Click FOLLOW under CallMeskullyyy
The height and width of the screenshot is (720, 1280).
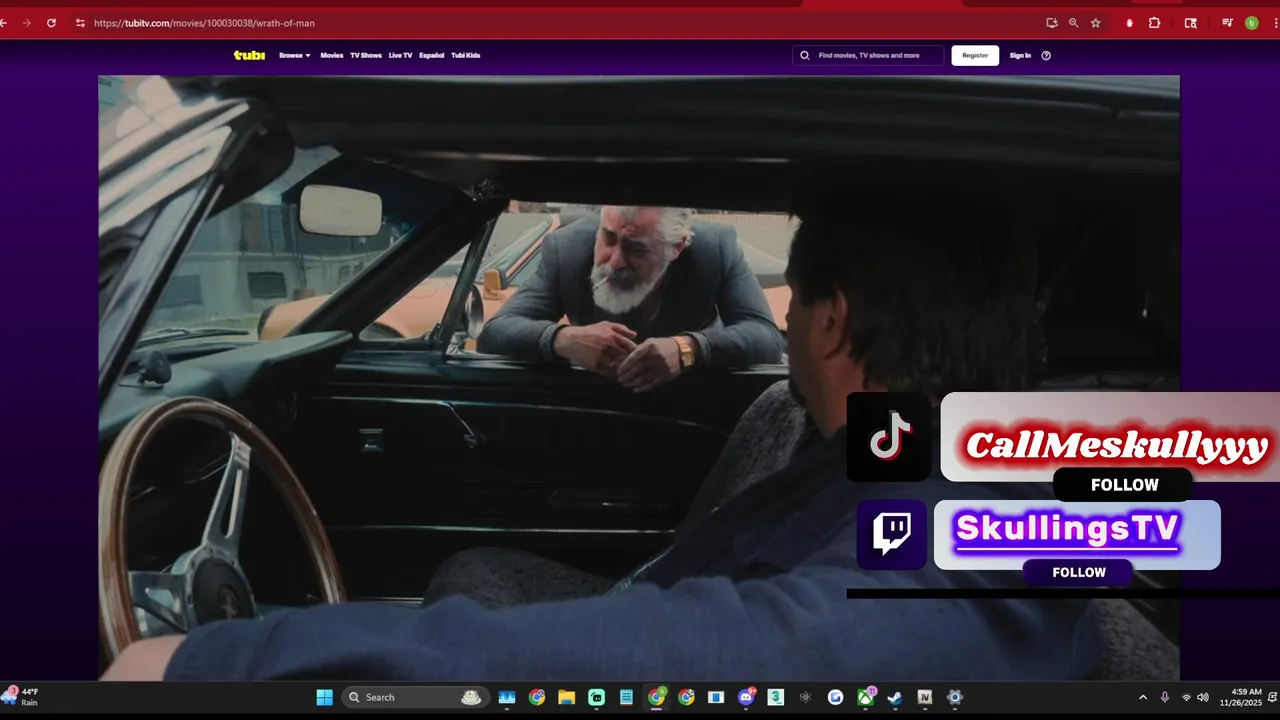click(1124, 485)
